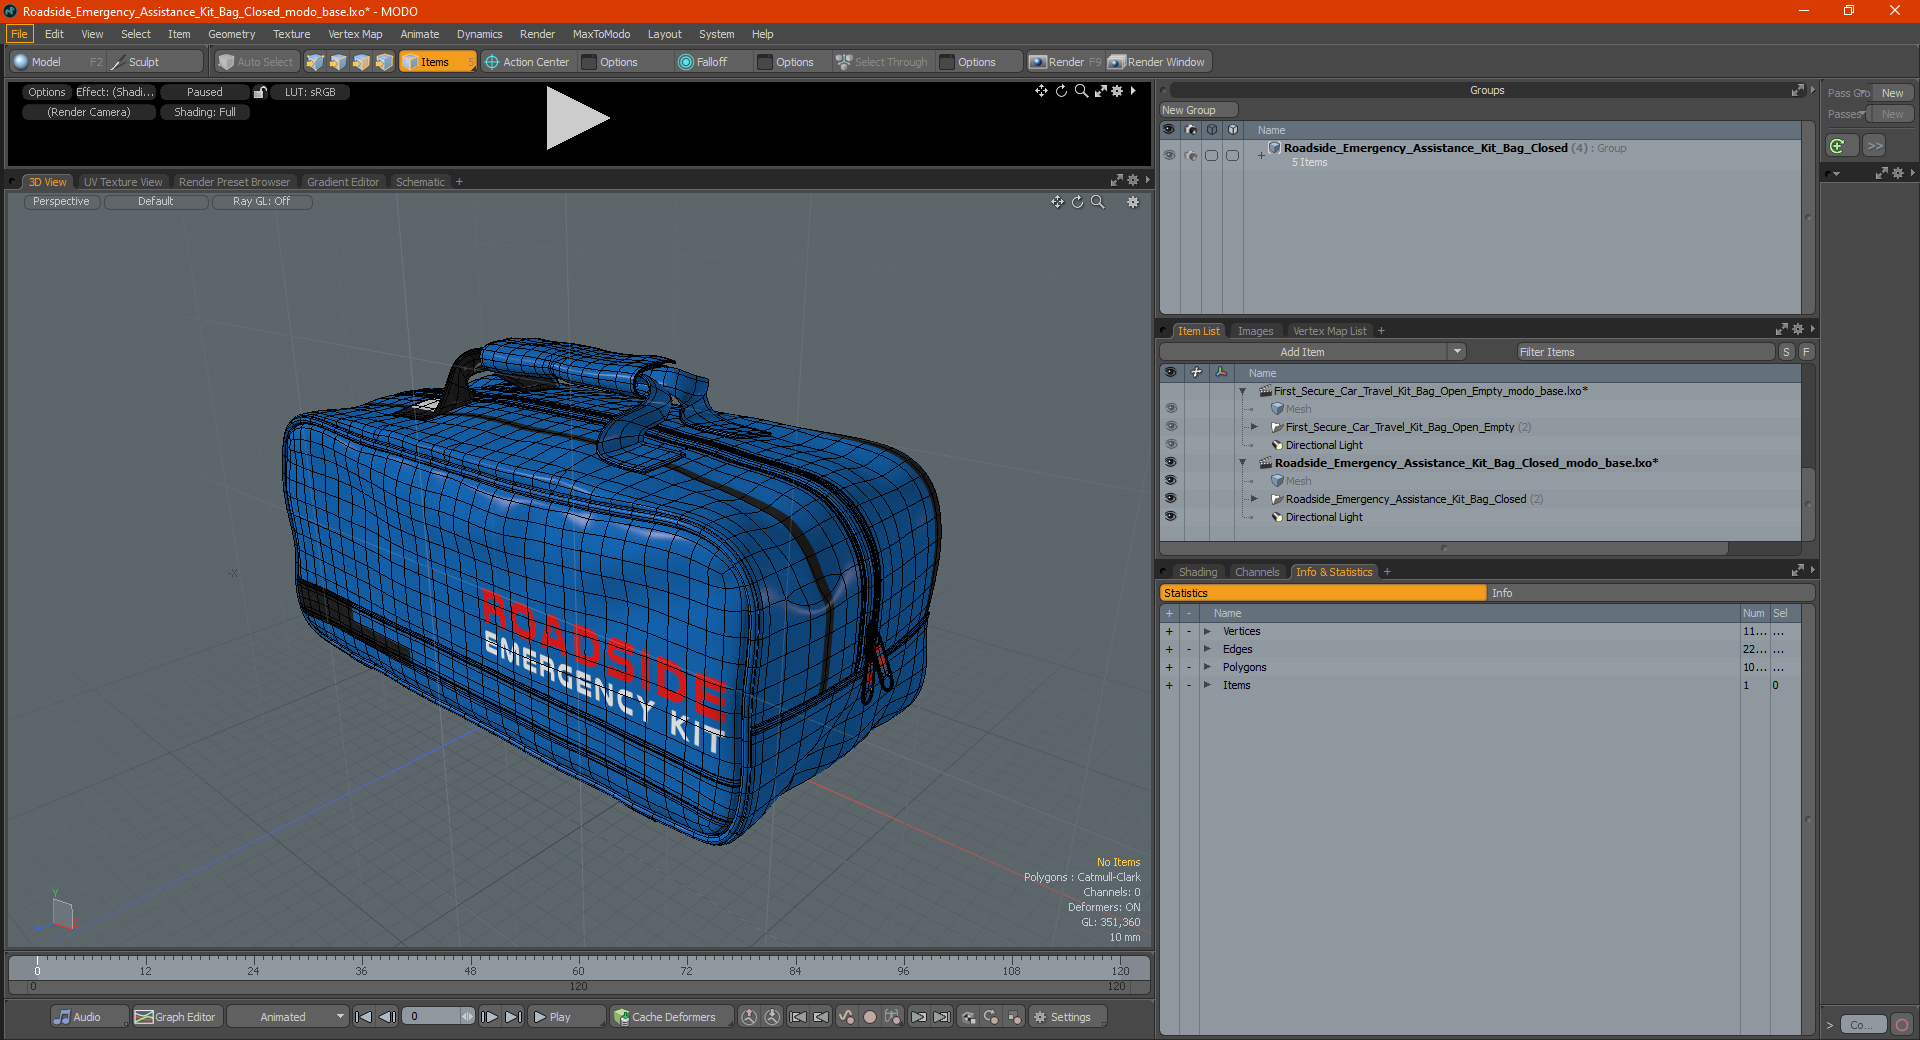Click the Add Item button
This screenshot has width=1920, height=1040.
coord(1302,352)
